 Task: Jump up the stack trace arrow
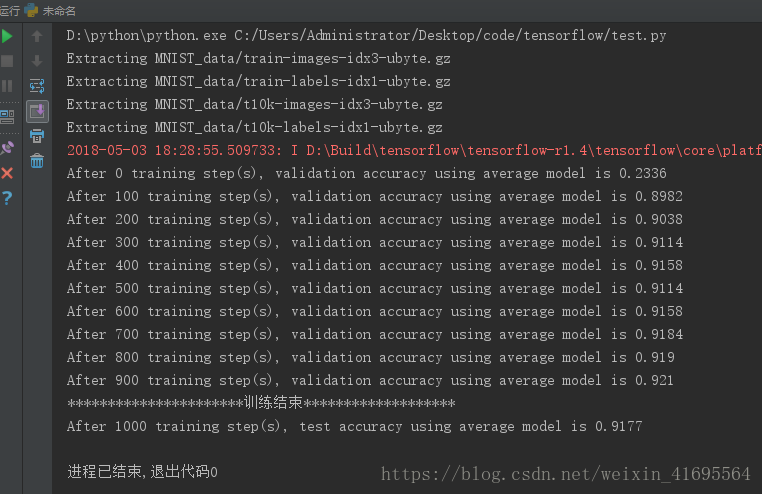tap(37, 36)
